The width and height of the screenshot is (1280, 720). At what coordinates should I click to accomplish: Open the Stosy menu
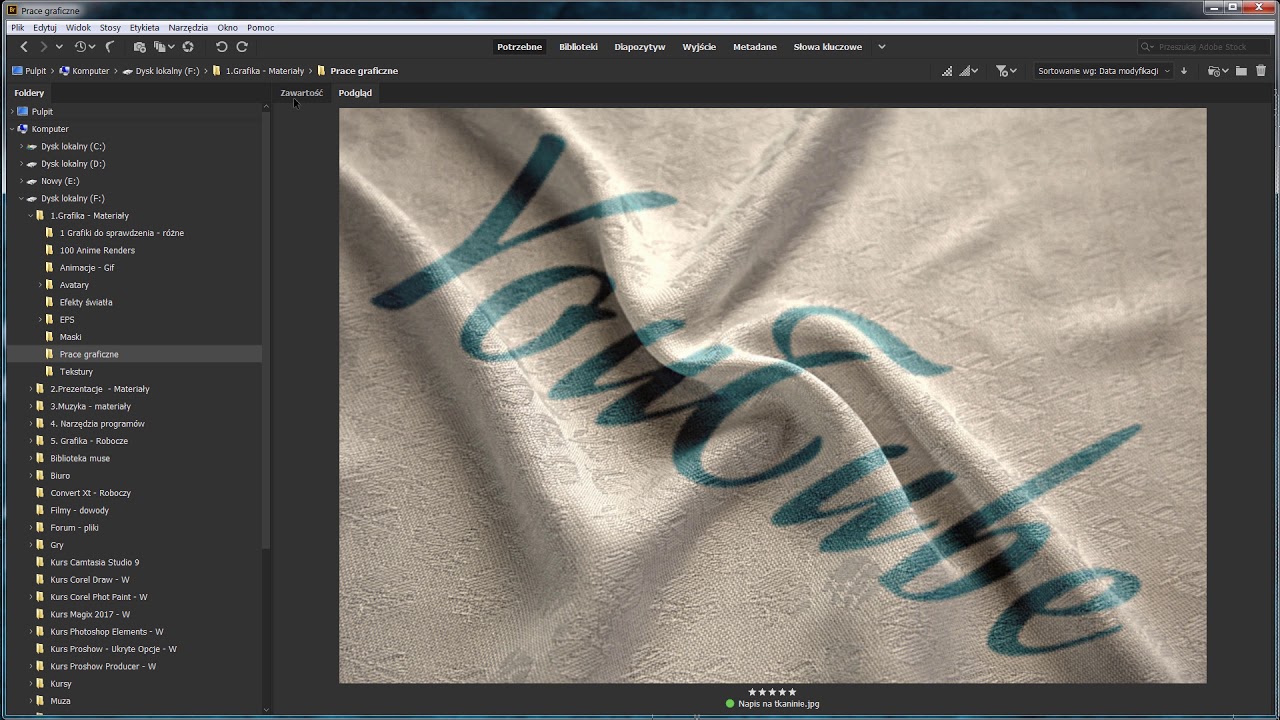click(110, 28)
